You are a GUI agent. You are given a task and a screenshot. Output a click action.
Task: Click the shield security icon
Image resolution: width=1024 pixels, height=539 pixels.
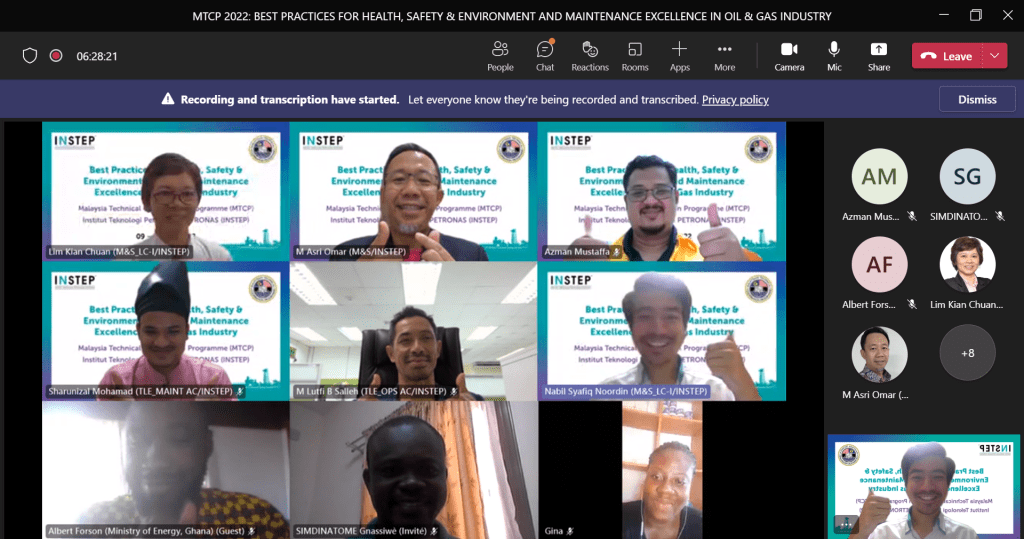pyautogui.click(x=30, y=56)
